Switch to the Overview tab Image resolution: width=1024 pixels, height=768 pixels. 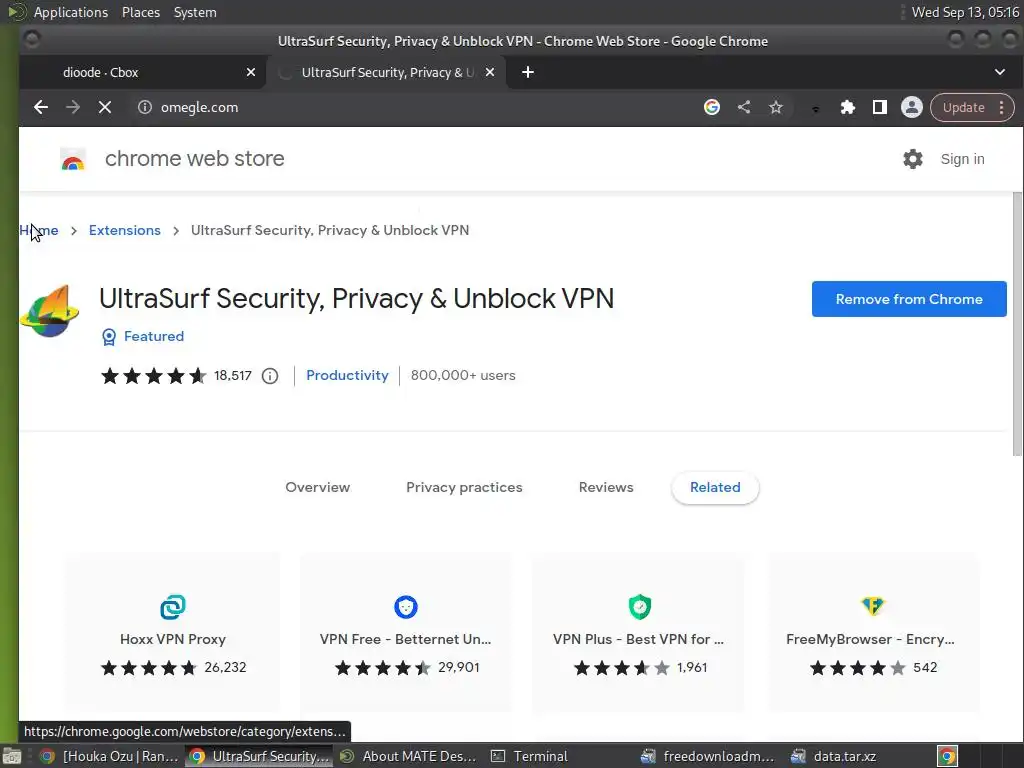pos(317,487)
